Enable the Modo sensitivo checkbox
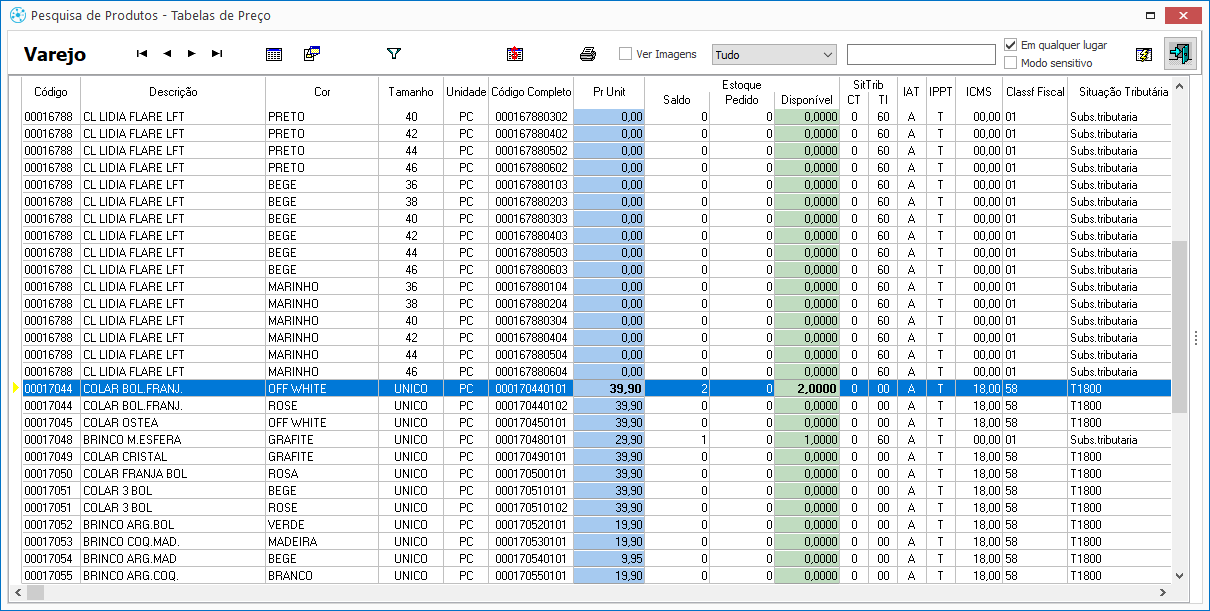The image size is (1210, 611). tap(1011, 63)
